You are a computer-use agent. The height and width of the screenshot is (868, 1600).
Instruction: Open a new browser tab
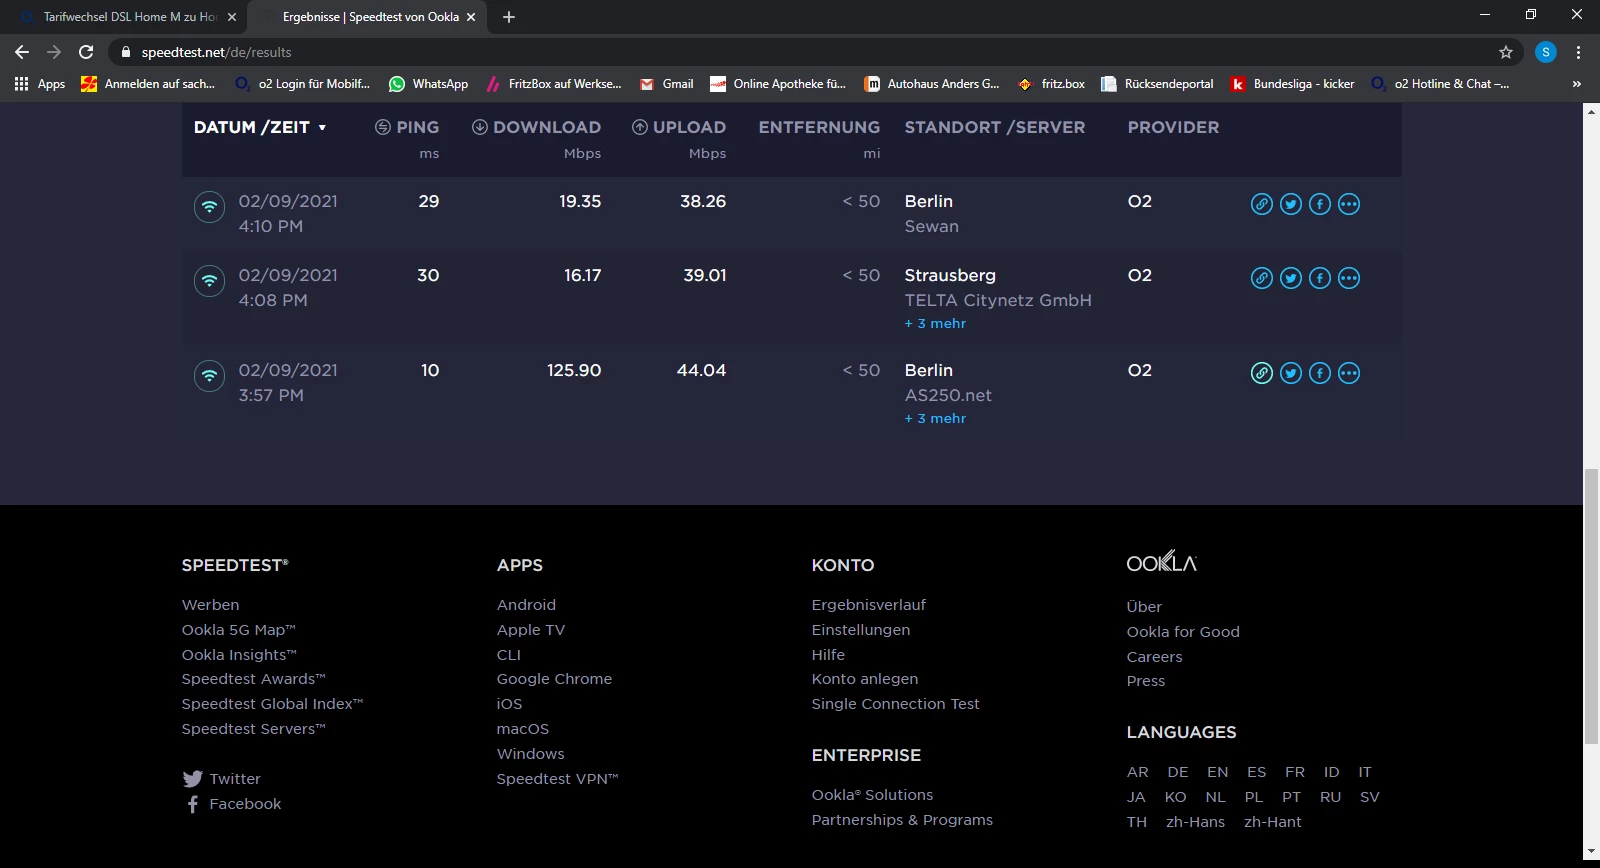[x=509, y=17]
